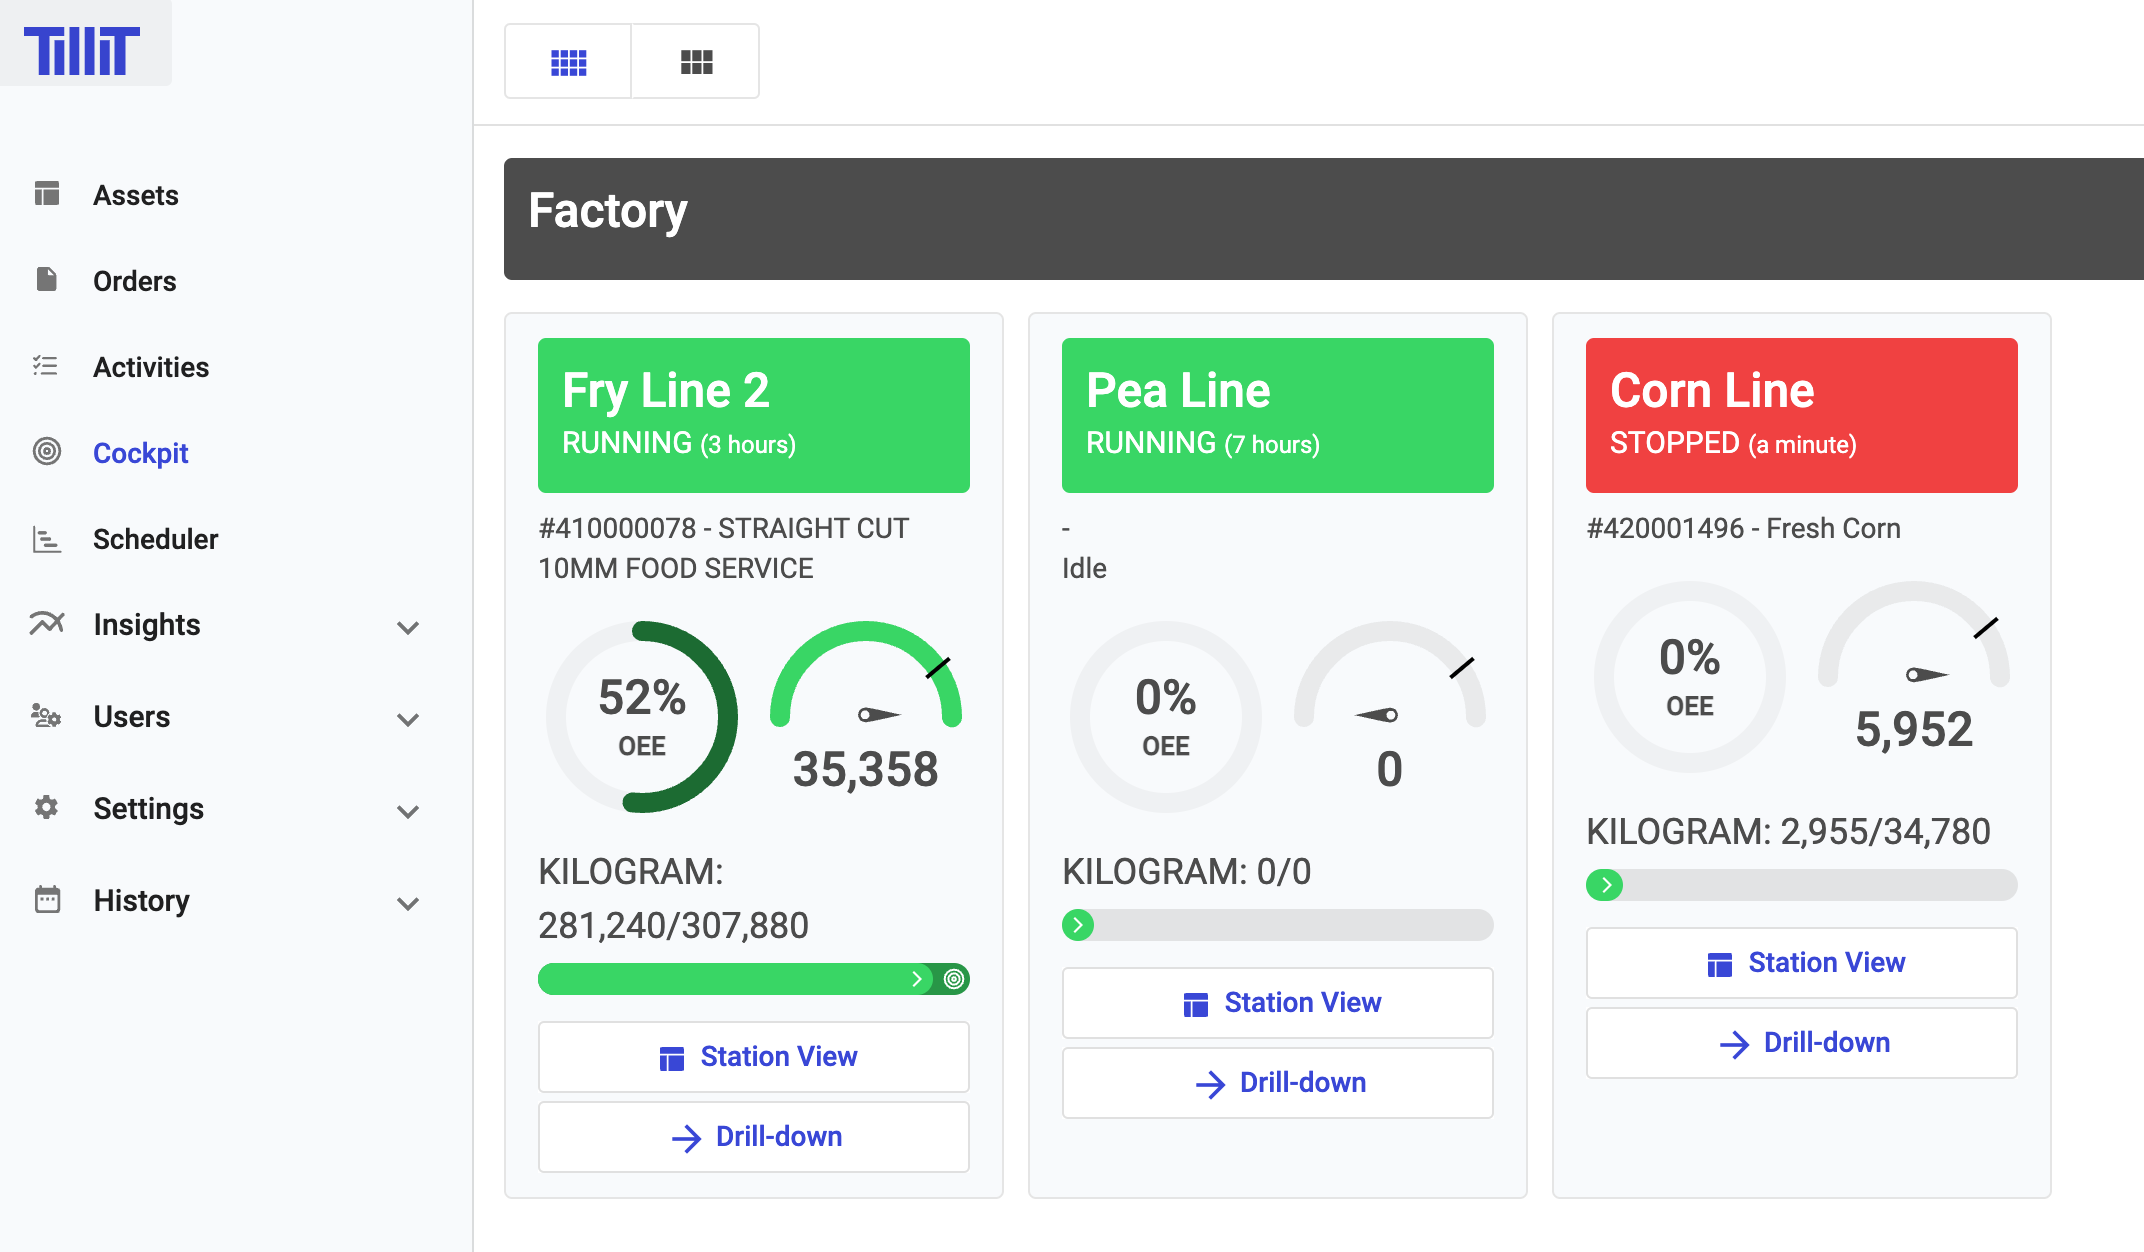Click the Scheduler chart icon
This screenshot has height=1252, width=2144.
(x=46, y=539)
